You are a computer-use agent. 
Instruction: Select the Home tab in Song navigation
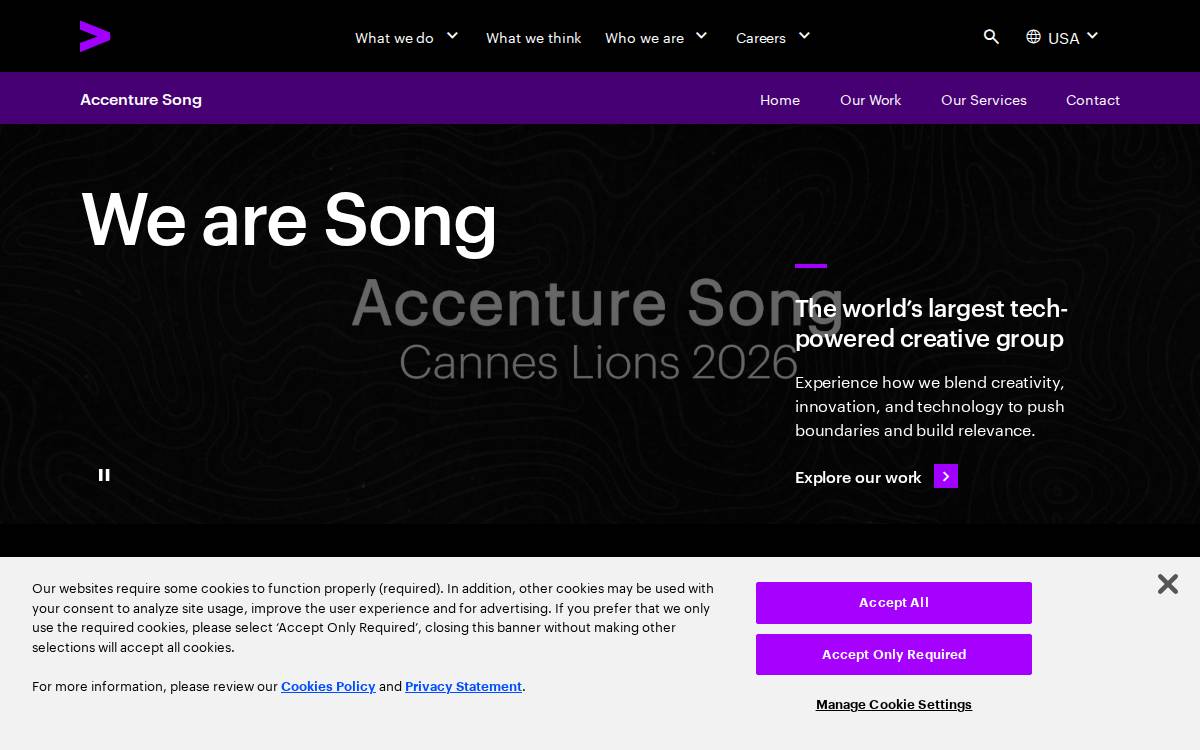point(780,100)
